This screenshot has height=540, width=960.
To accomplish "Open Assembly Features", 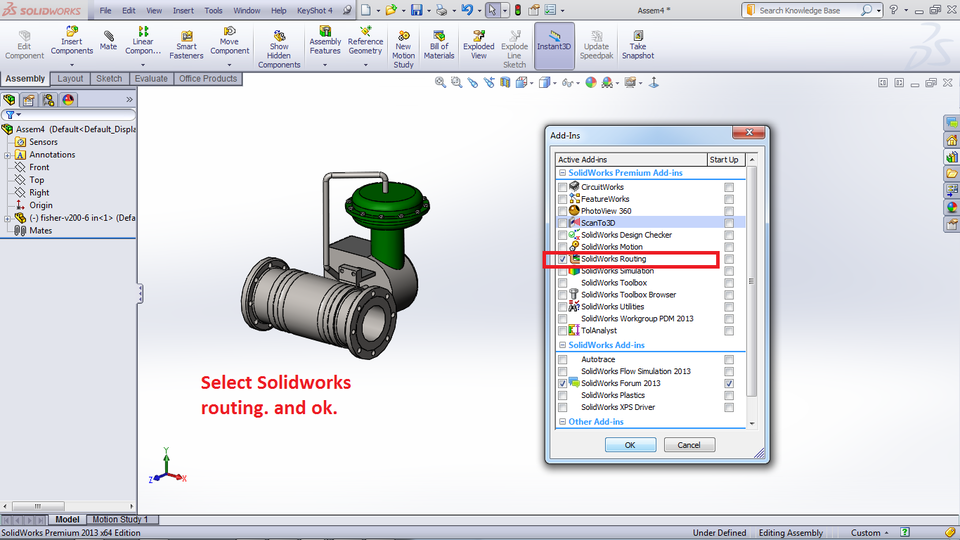I will 325,40.
